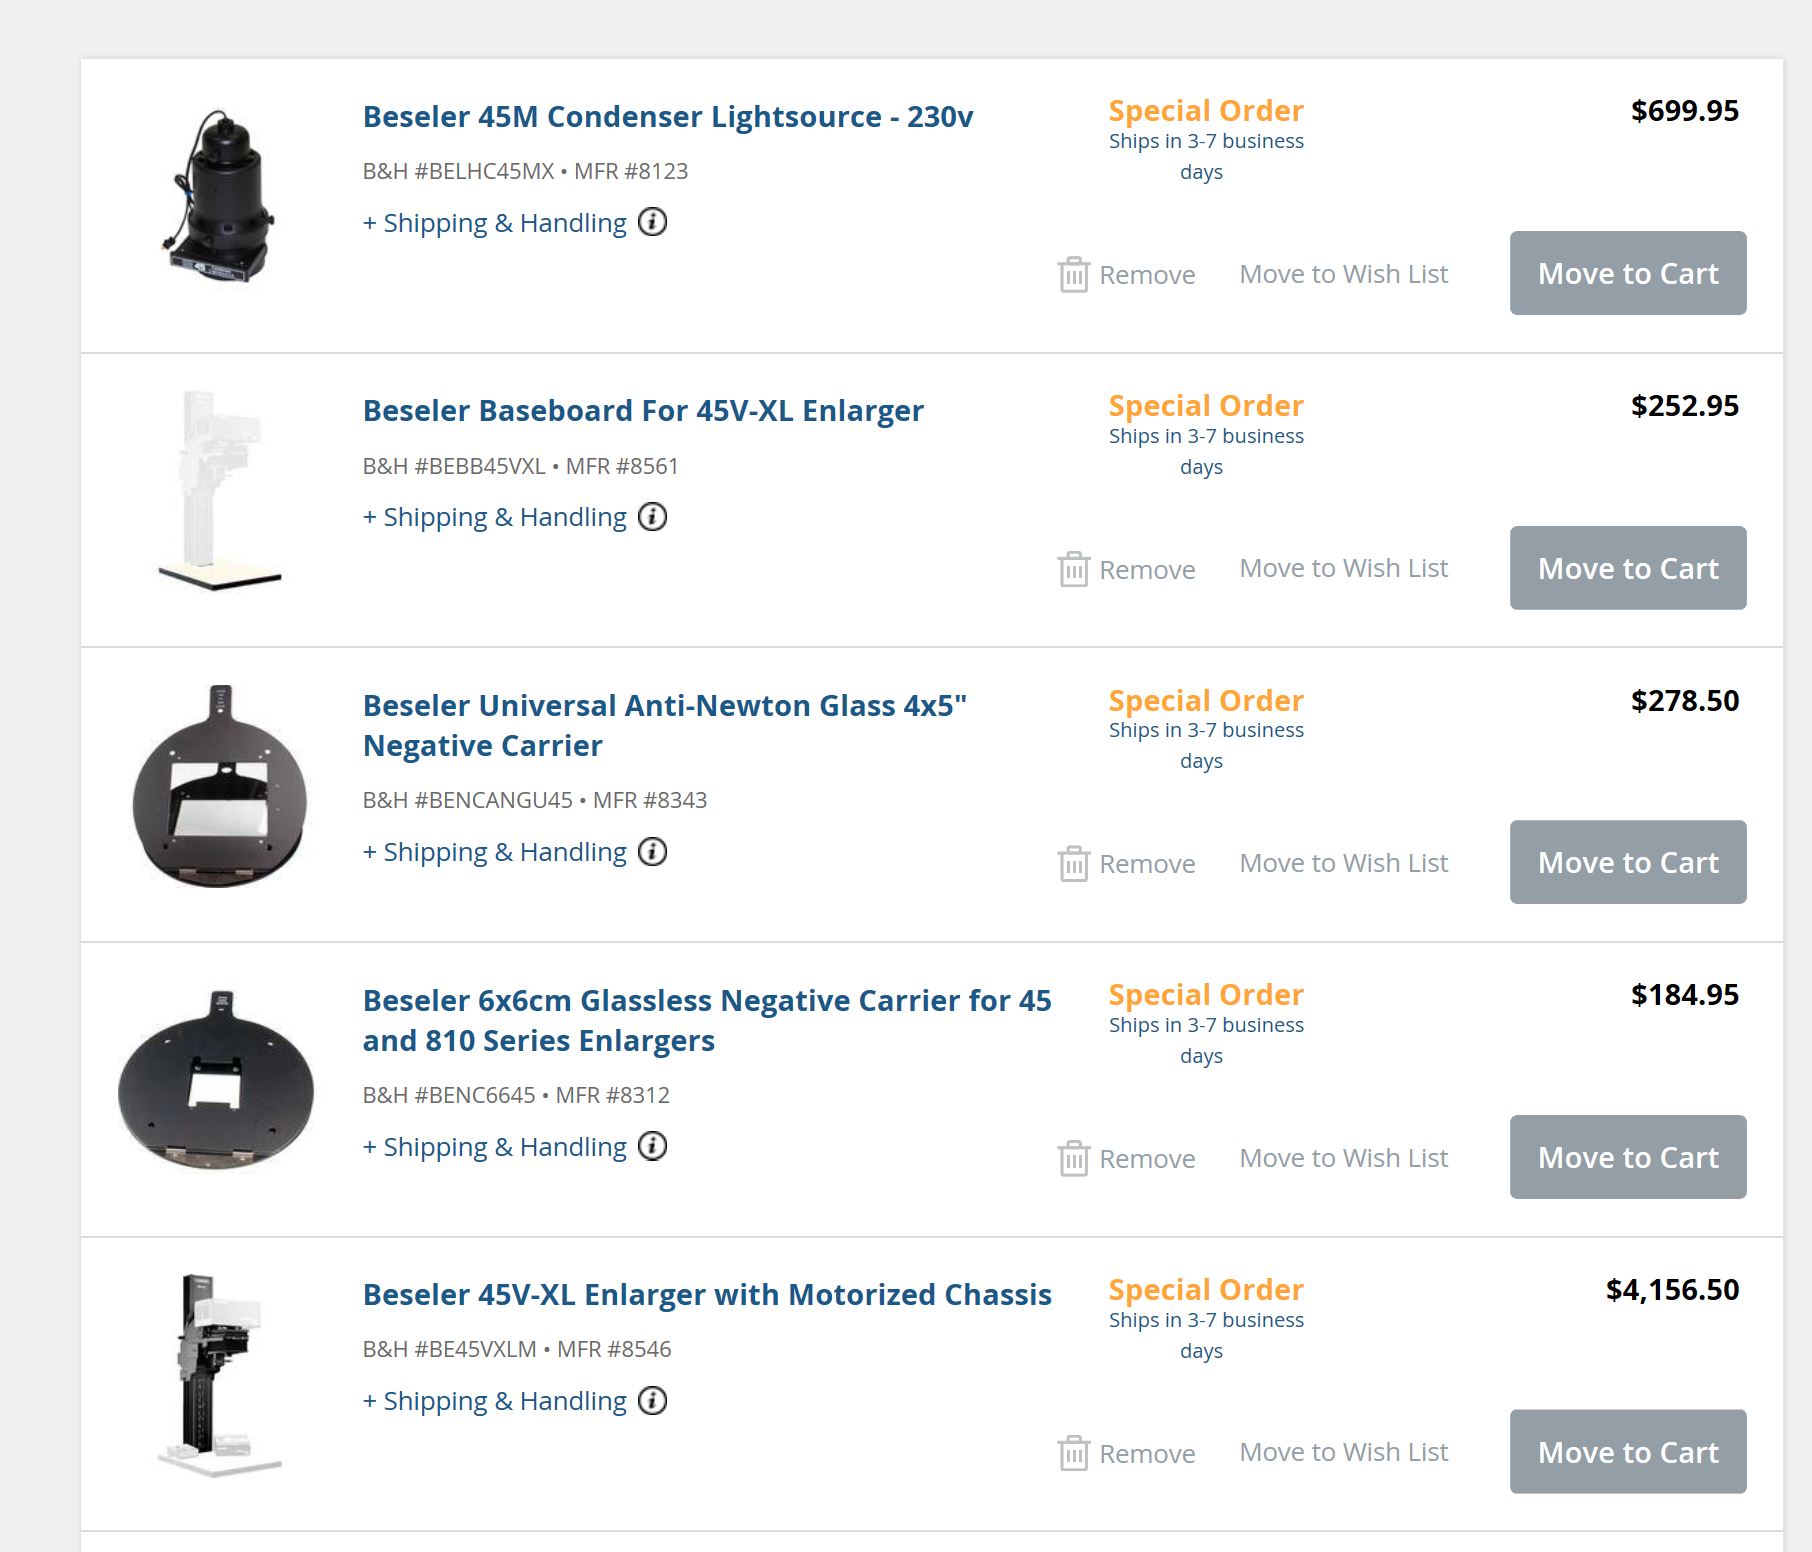Viewport: 1812px width, 1552px height.
Task: Move 6x6cm Glassless carrier to Wish List
Action: (x=1343, y=1158)
